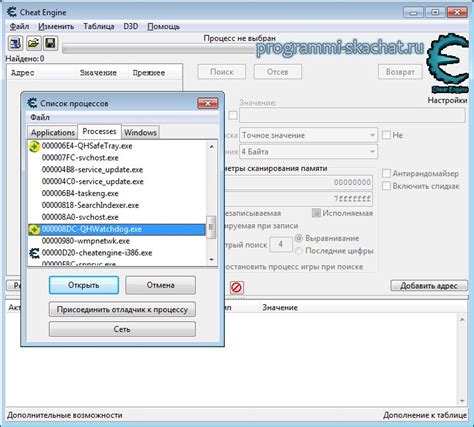
Task: Click process list scroll down arrow
Action: (211, 259)
